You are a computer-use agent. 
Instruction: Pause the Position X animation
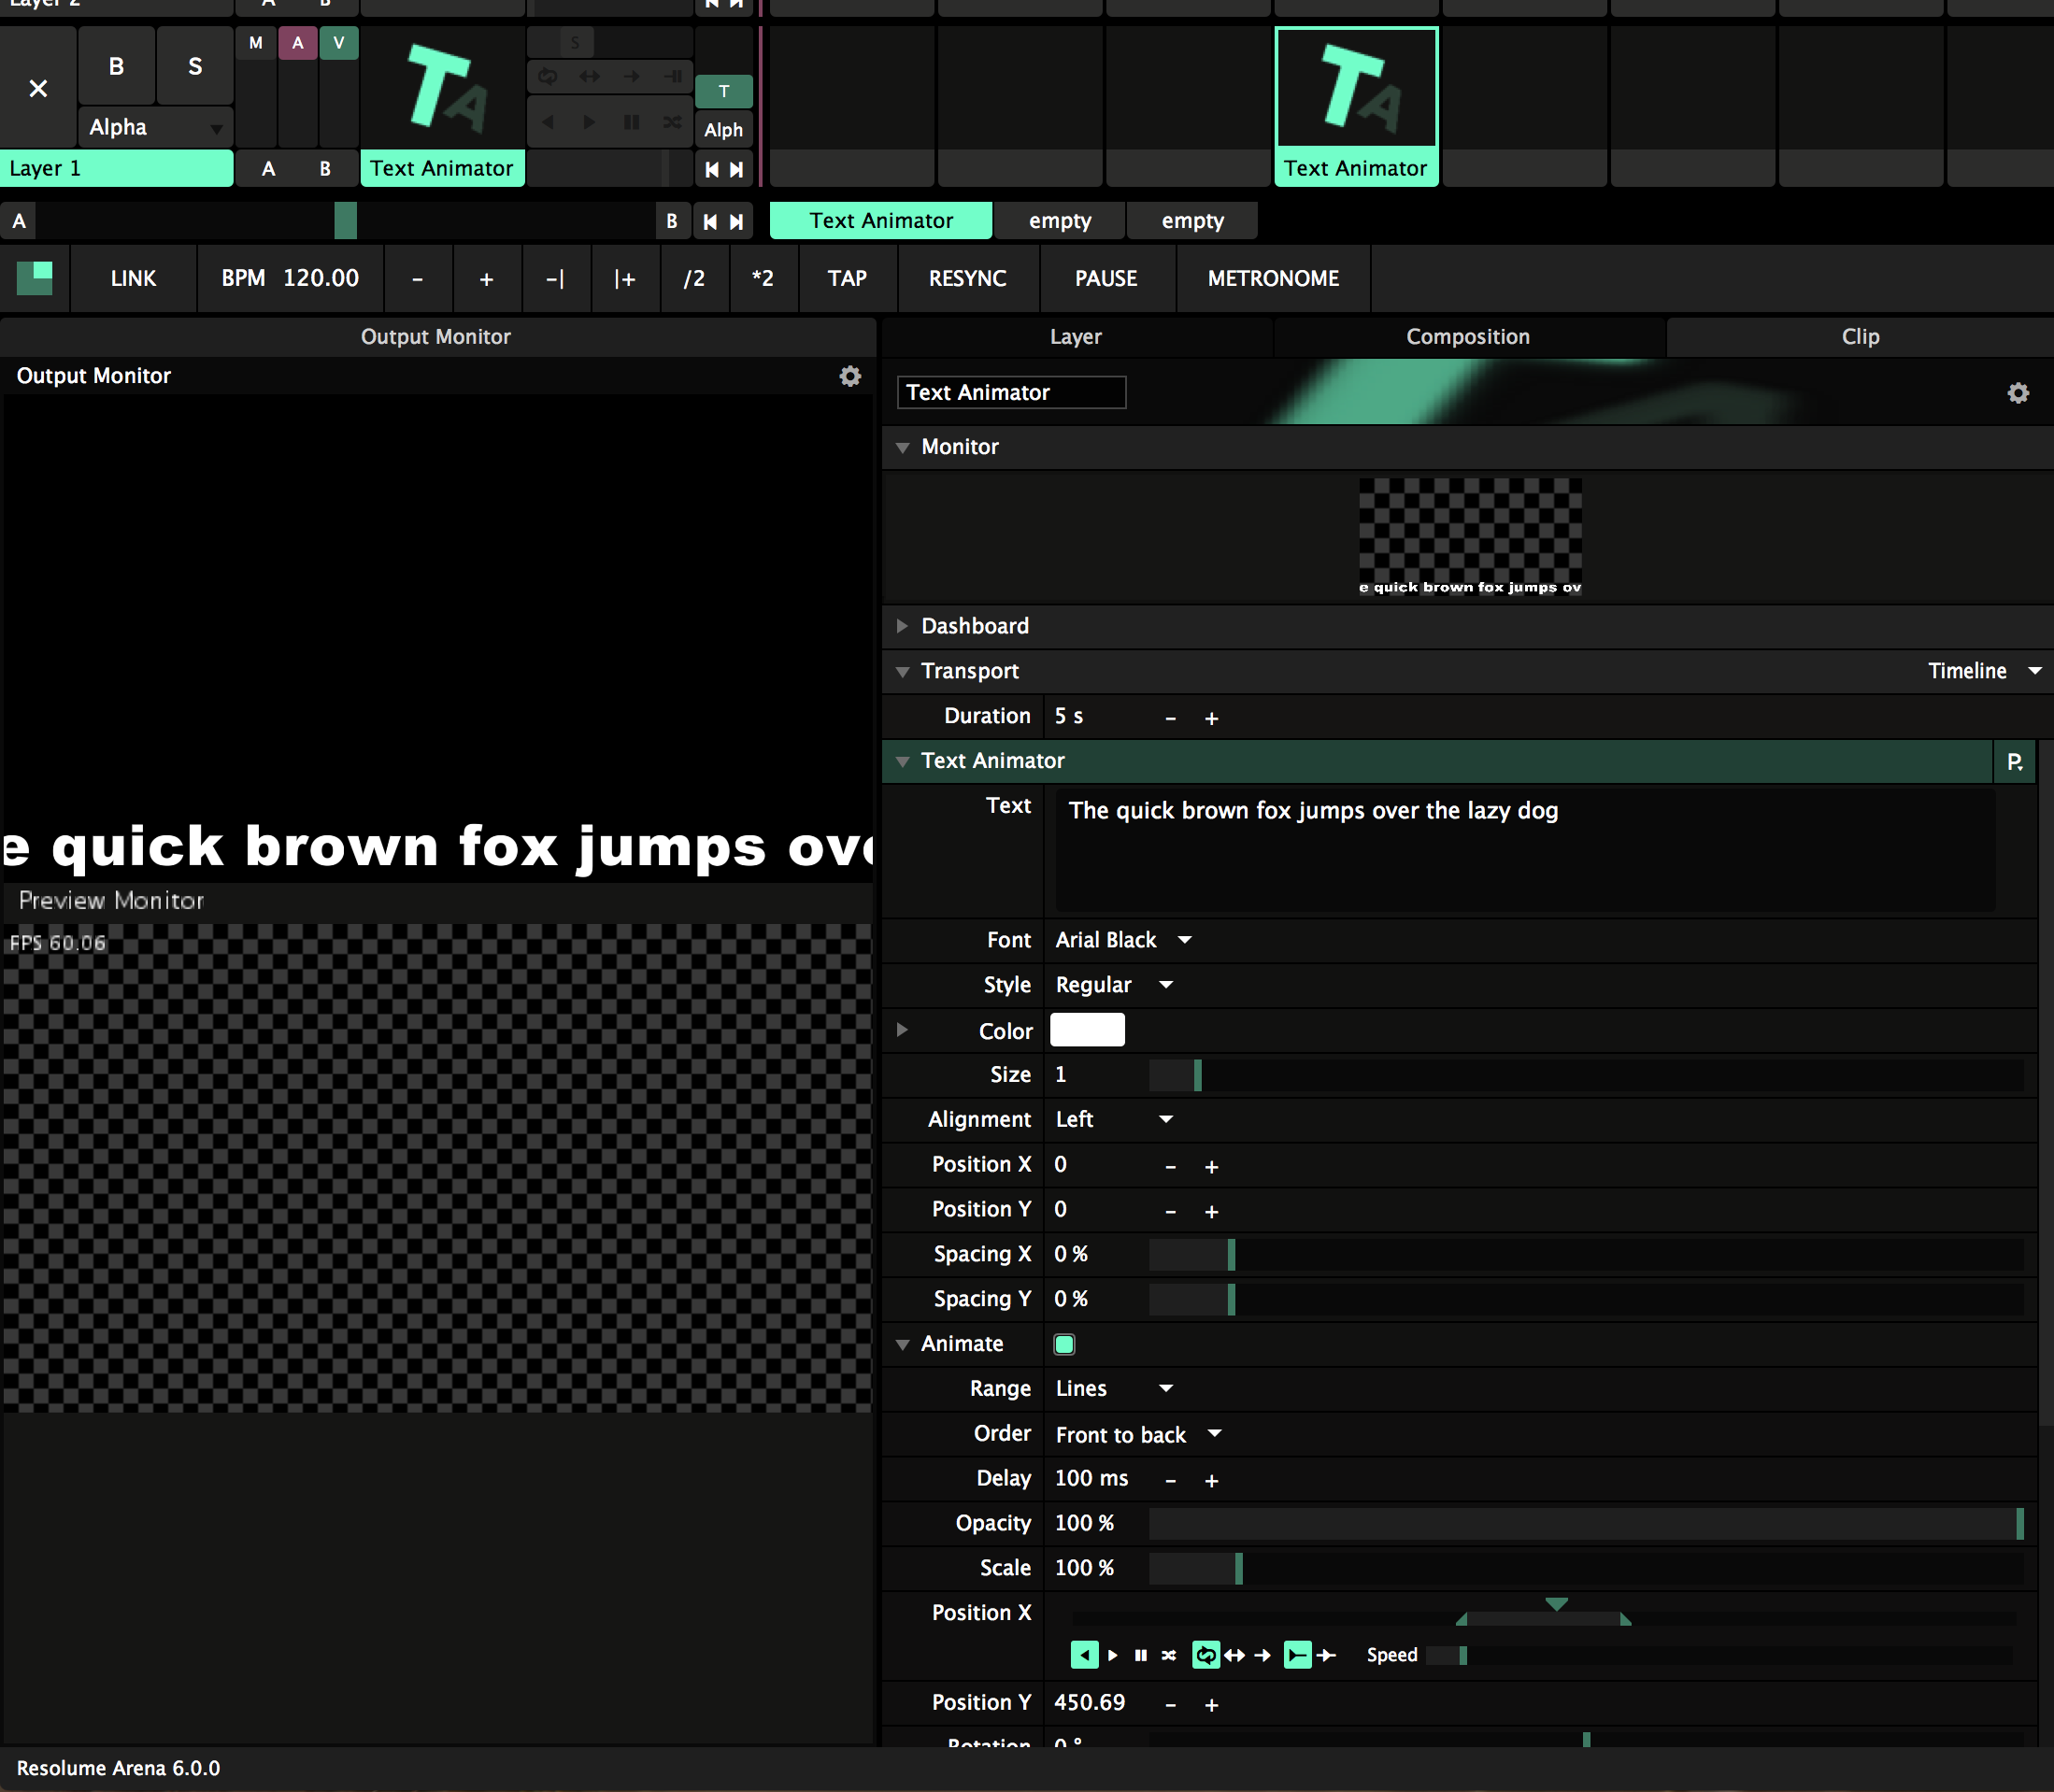(1140, 1655)
